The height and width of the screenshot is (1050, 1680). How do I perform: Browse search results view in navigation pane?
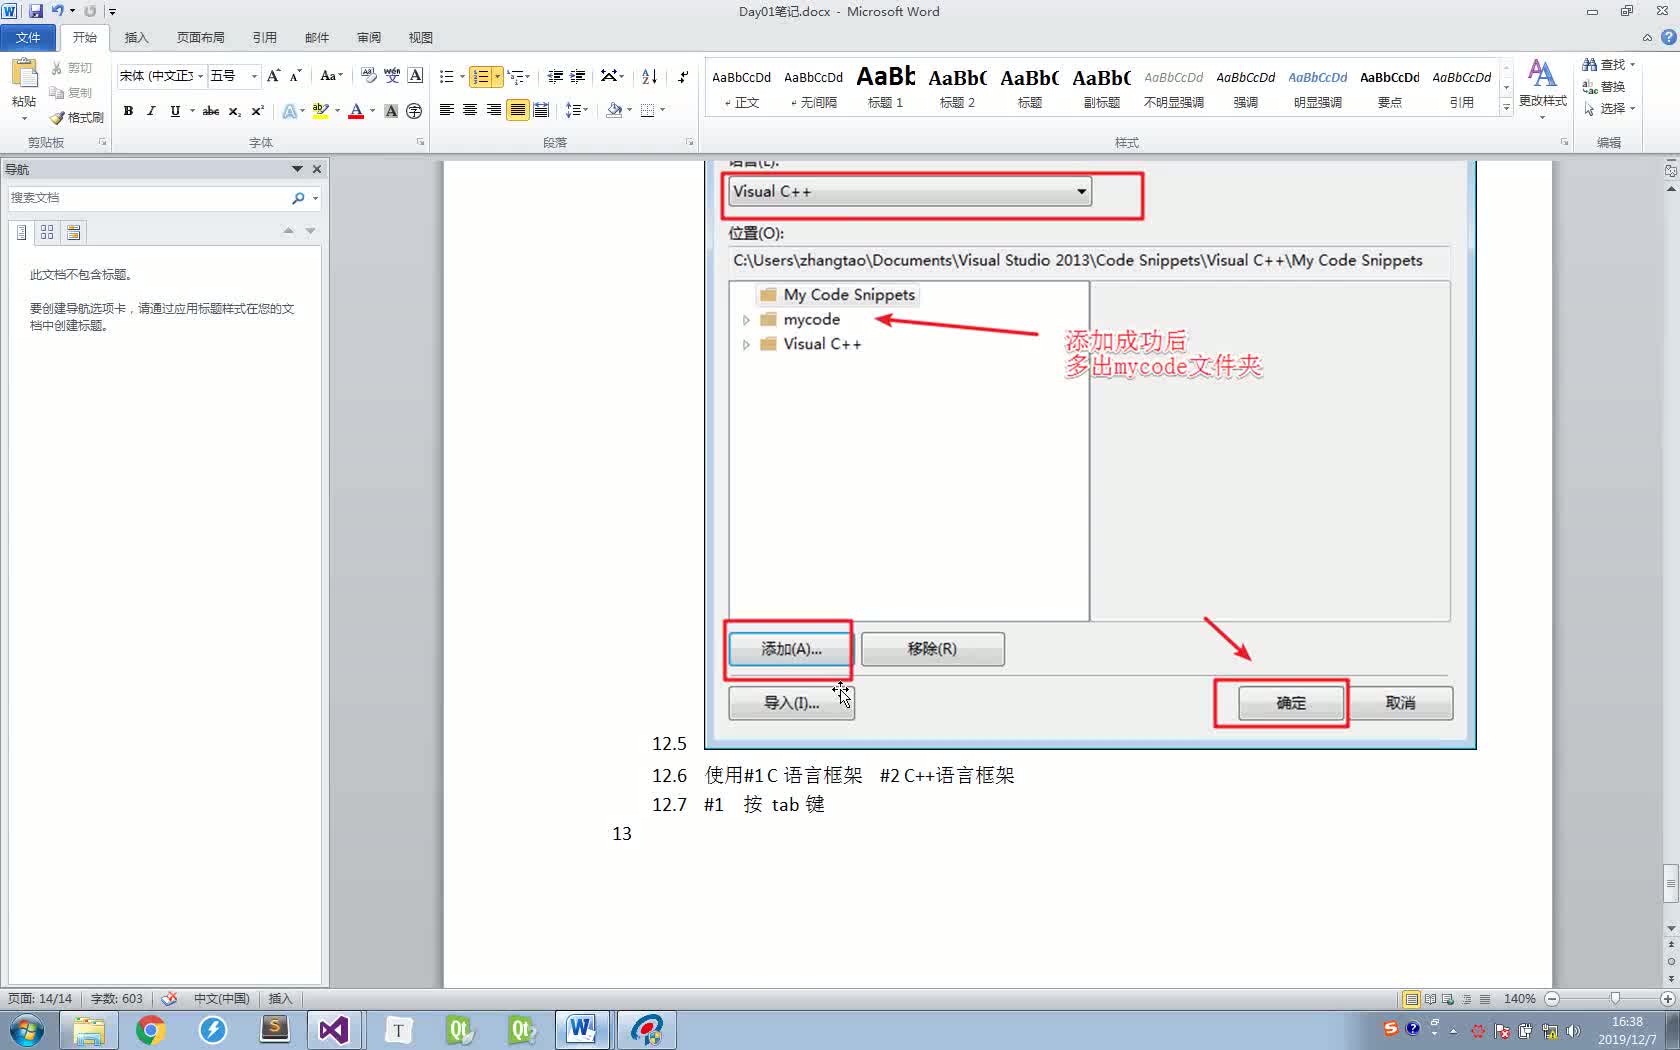click(x=73, y=232)
